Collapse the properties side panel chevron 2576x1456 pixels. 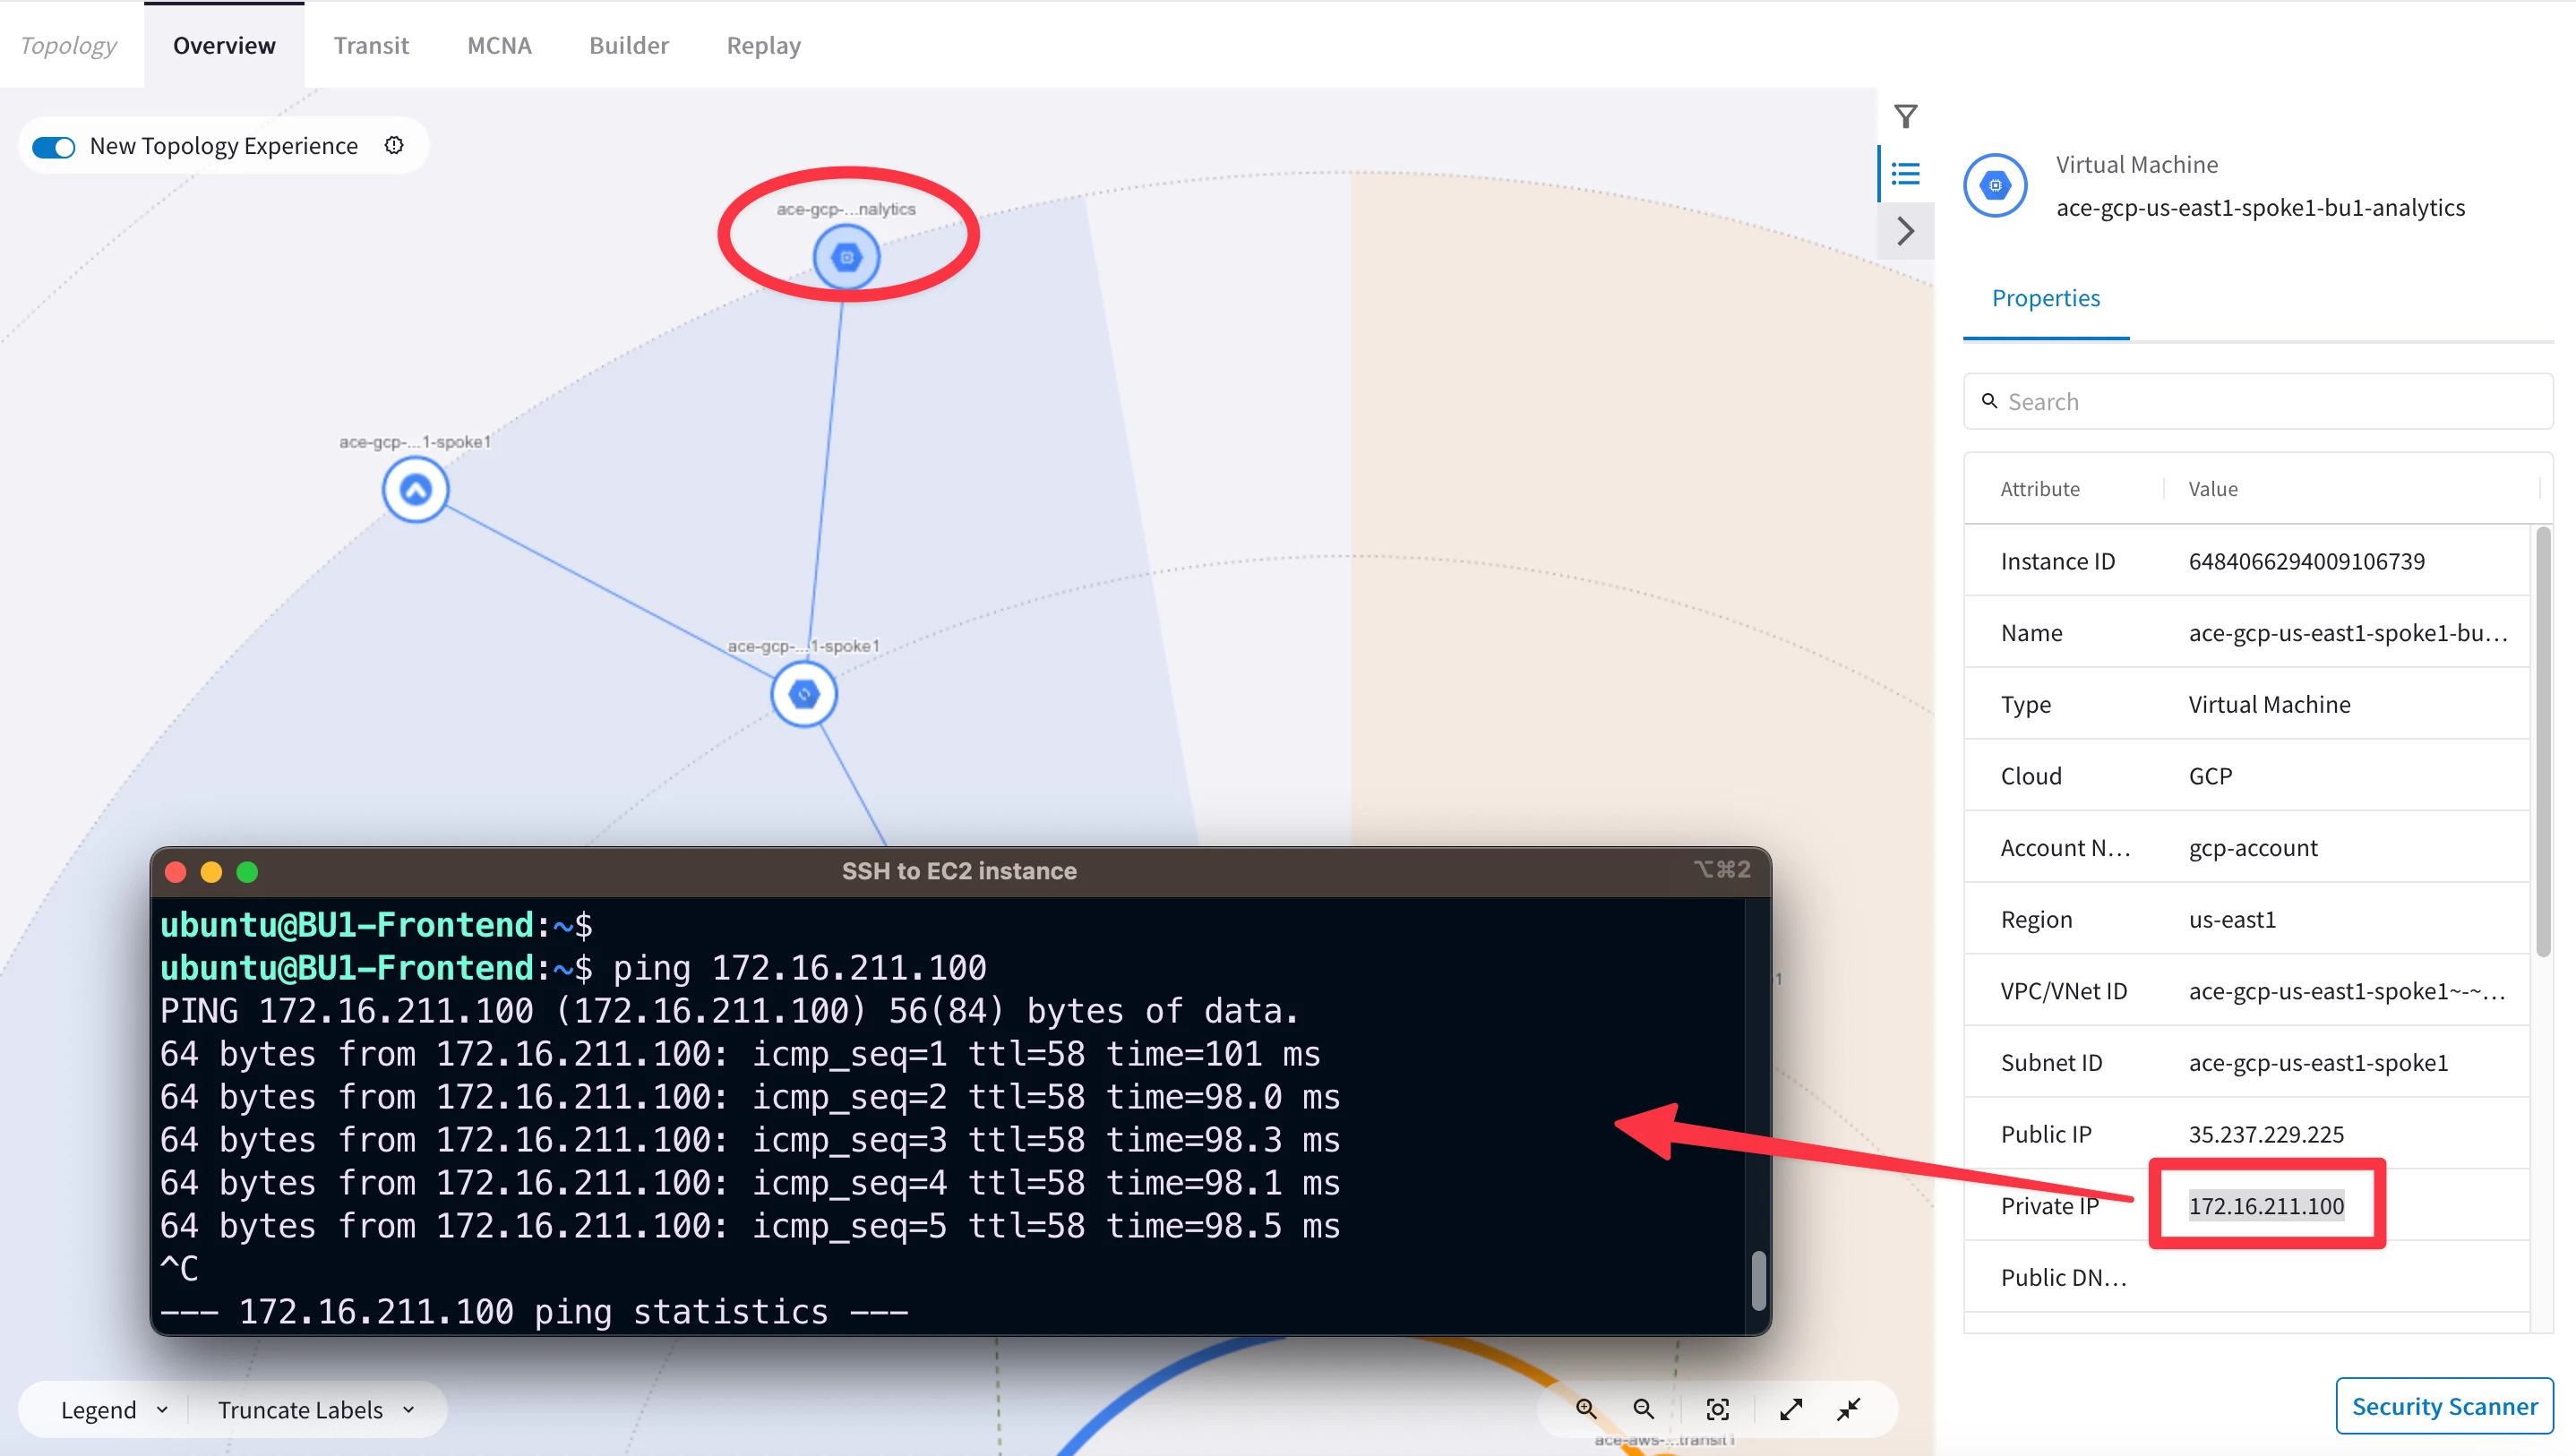click(1906, 231)
